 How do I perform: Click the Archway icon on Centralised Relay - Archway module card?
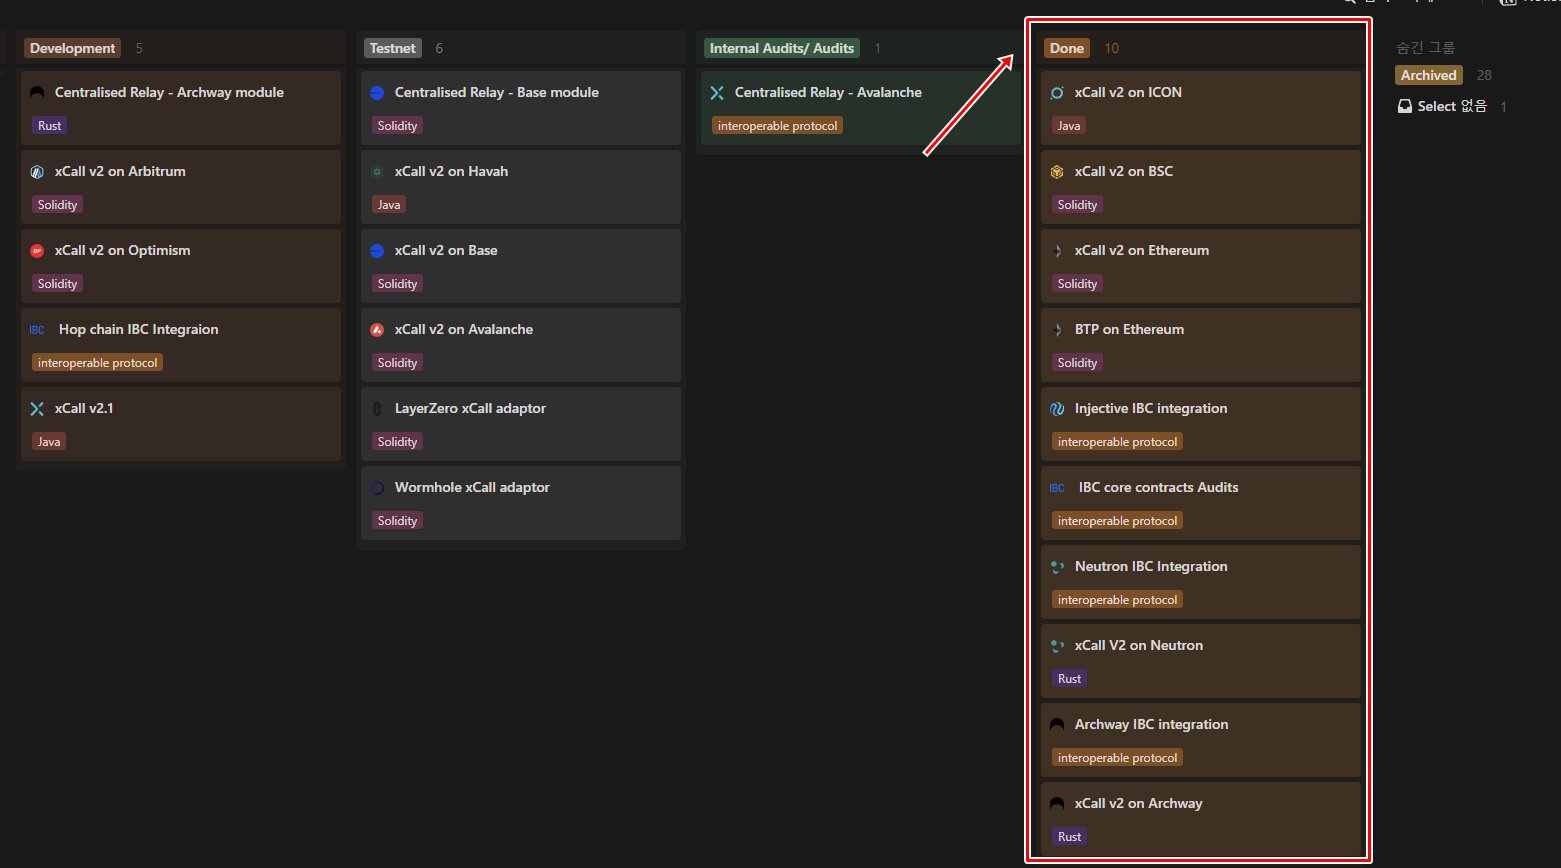[x=37, y=92]
